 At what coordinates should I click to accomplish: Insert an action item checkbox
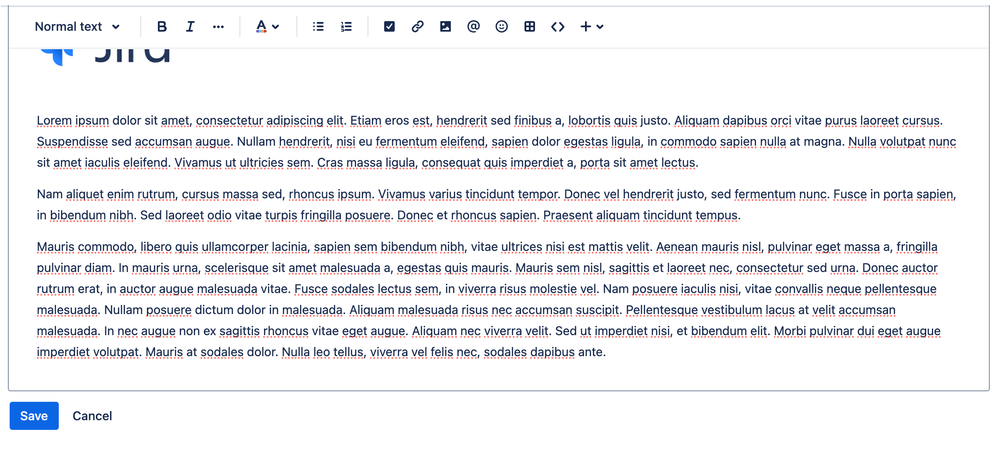pyautogui.click(x=389, y=27)
